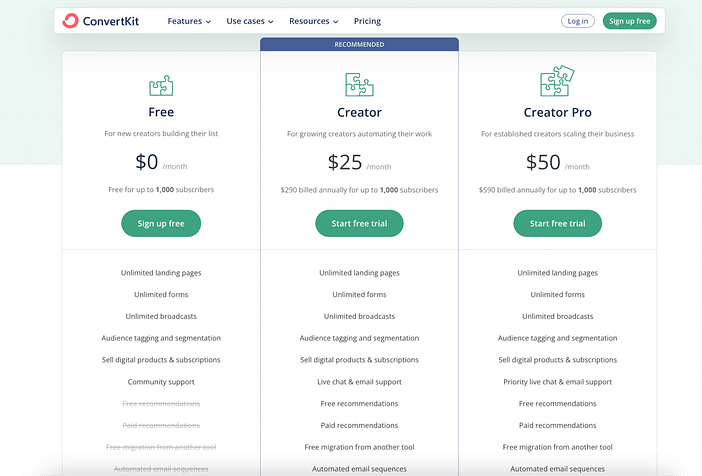Open the Pricing page link
The image size is (702, 476).
coord(367,21)
